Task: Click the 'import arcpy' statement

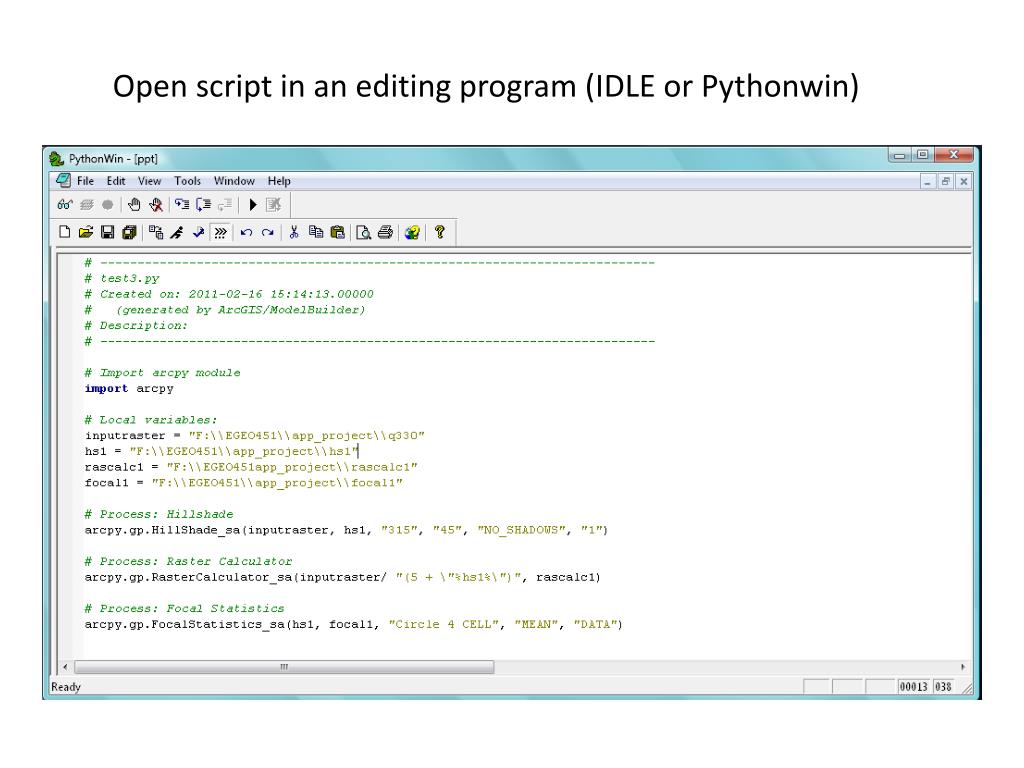Action: tap(129, 388)
